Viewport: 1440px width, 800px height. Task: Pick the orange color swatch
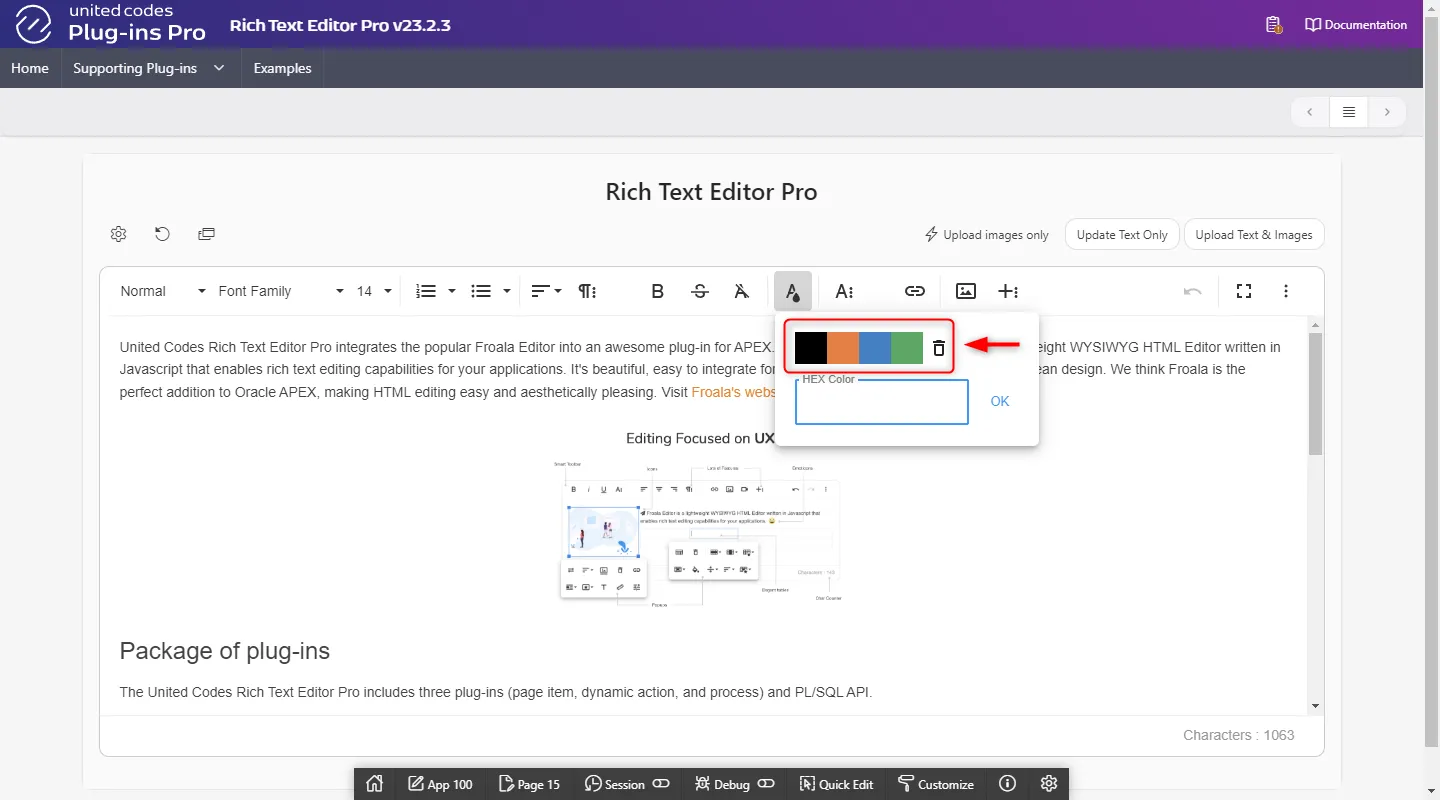click(843, 348)
